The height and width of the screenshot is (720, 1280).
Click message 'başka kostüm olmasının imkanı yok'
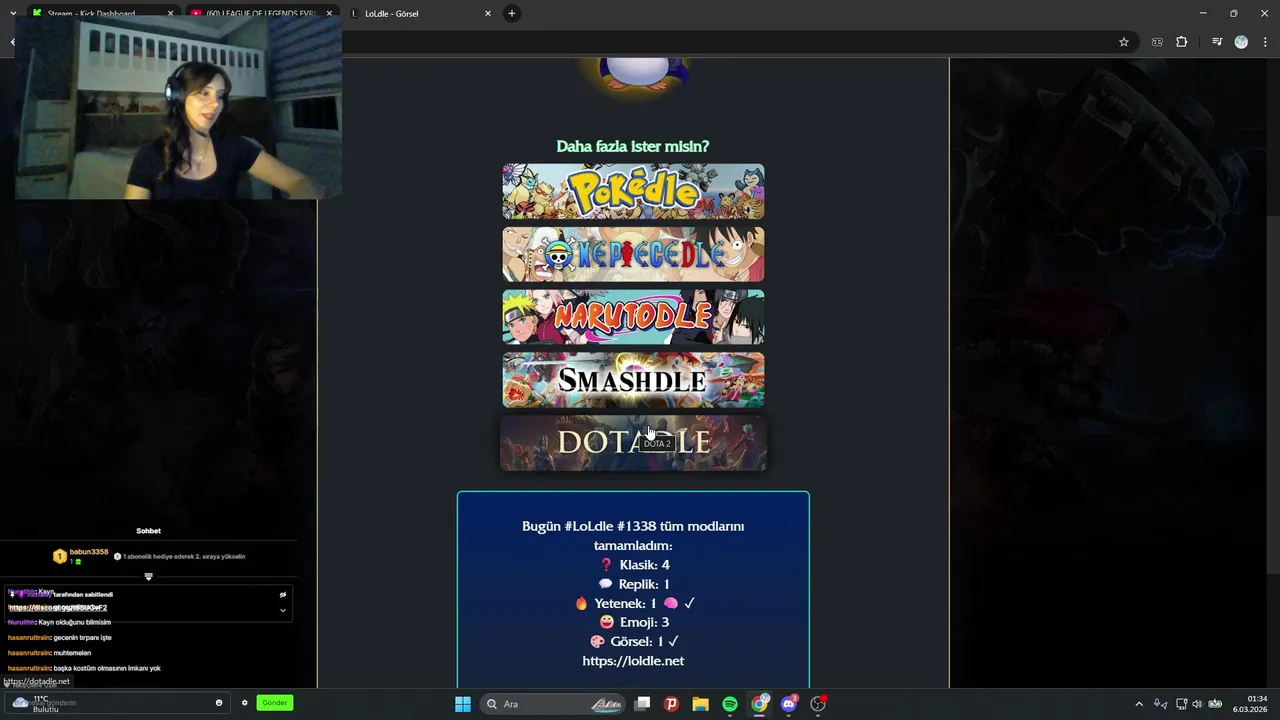[x=107, y=668]
